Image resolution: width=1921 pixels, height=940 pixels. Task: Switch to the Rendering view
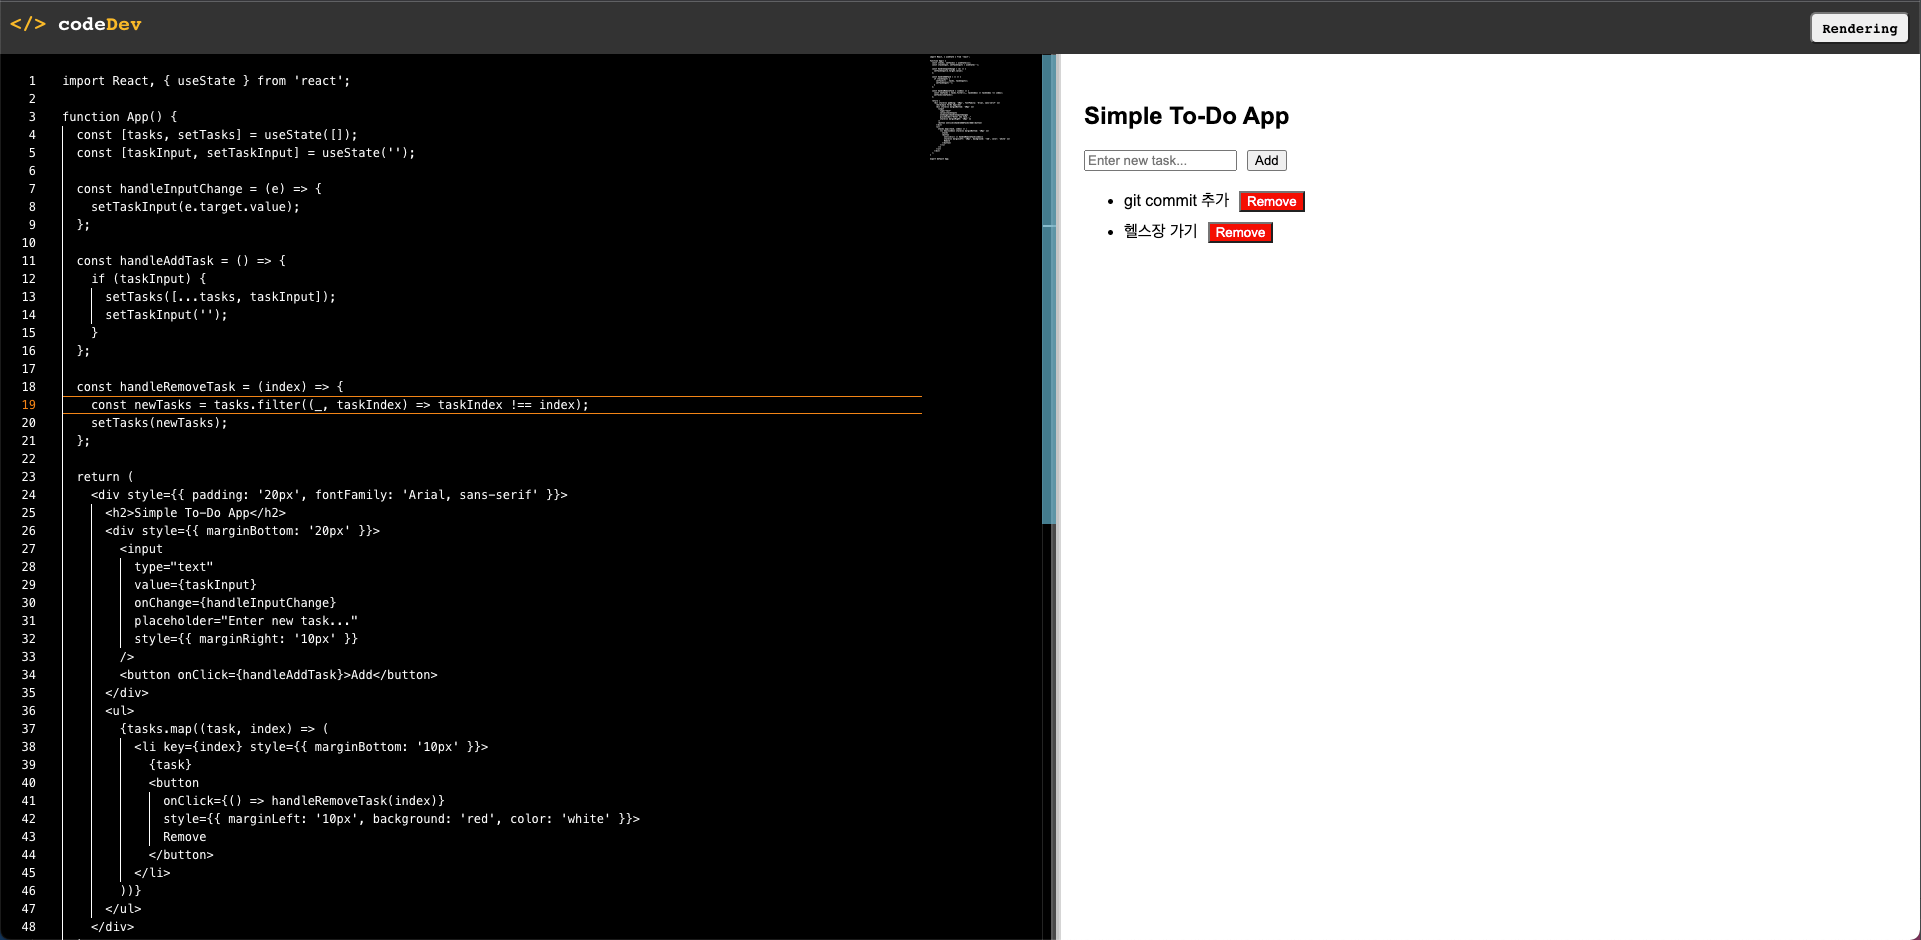click(1858, 27)
